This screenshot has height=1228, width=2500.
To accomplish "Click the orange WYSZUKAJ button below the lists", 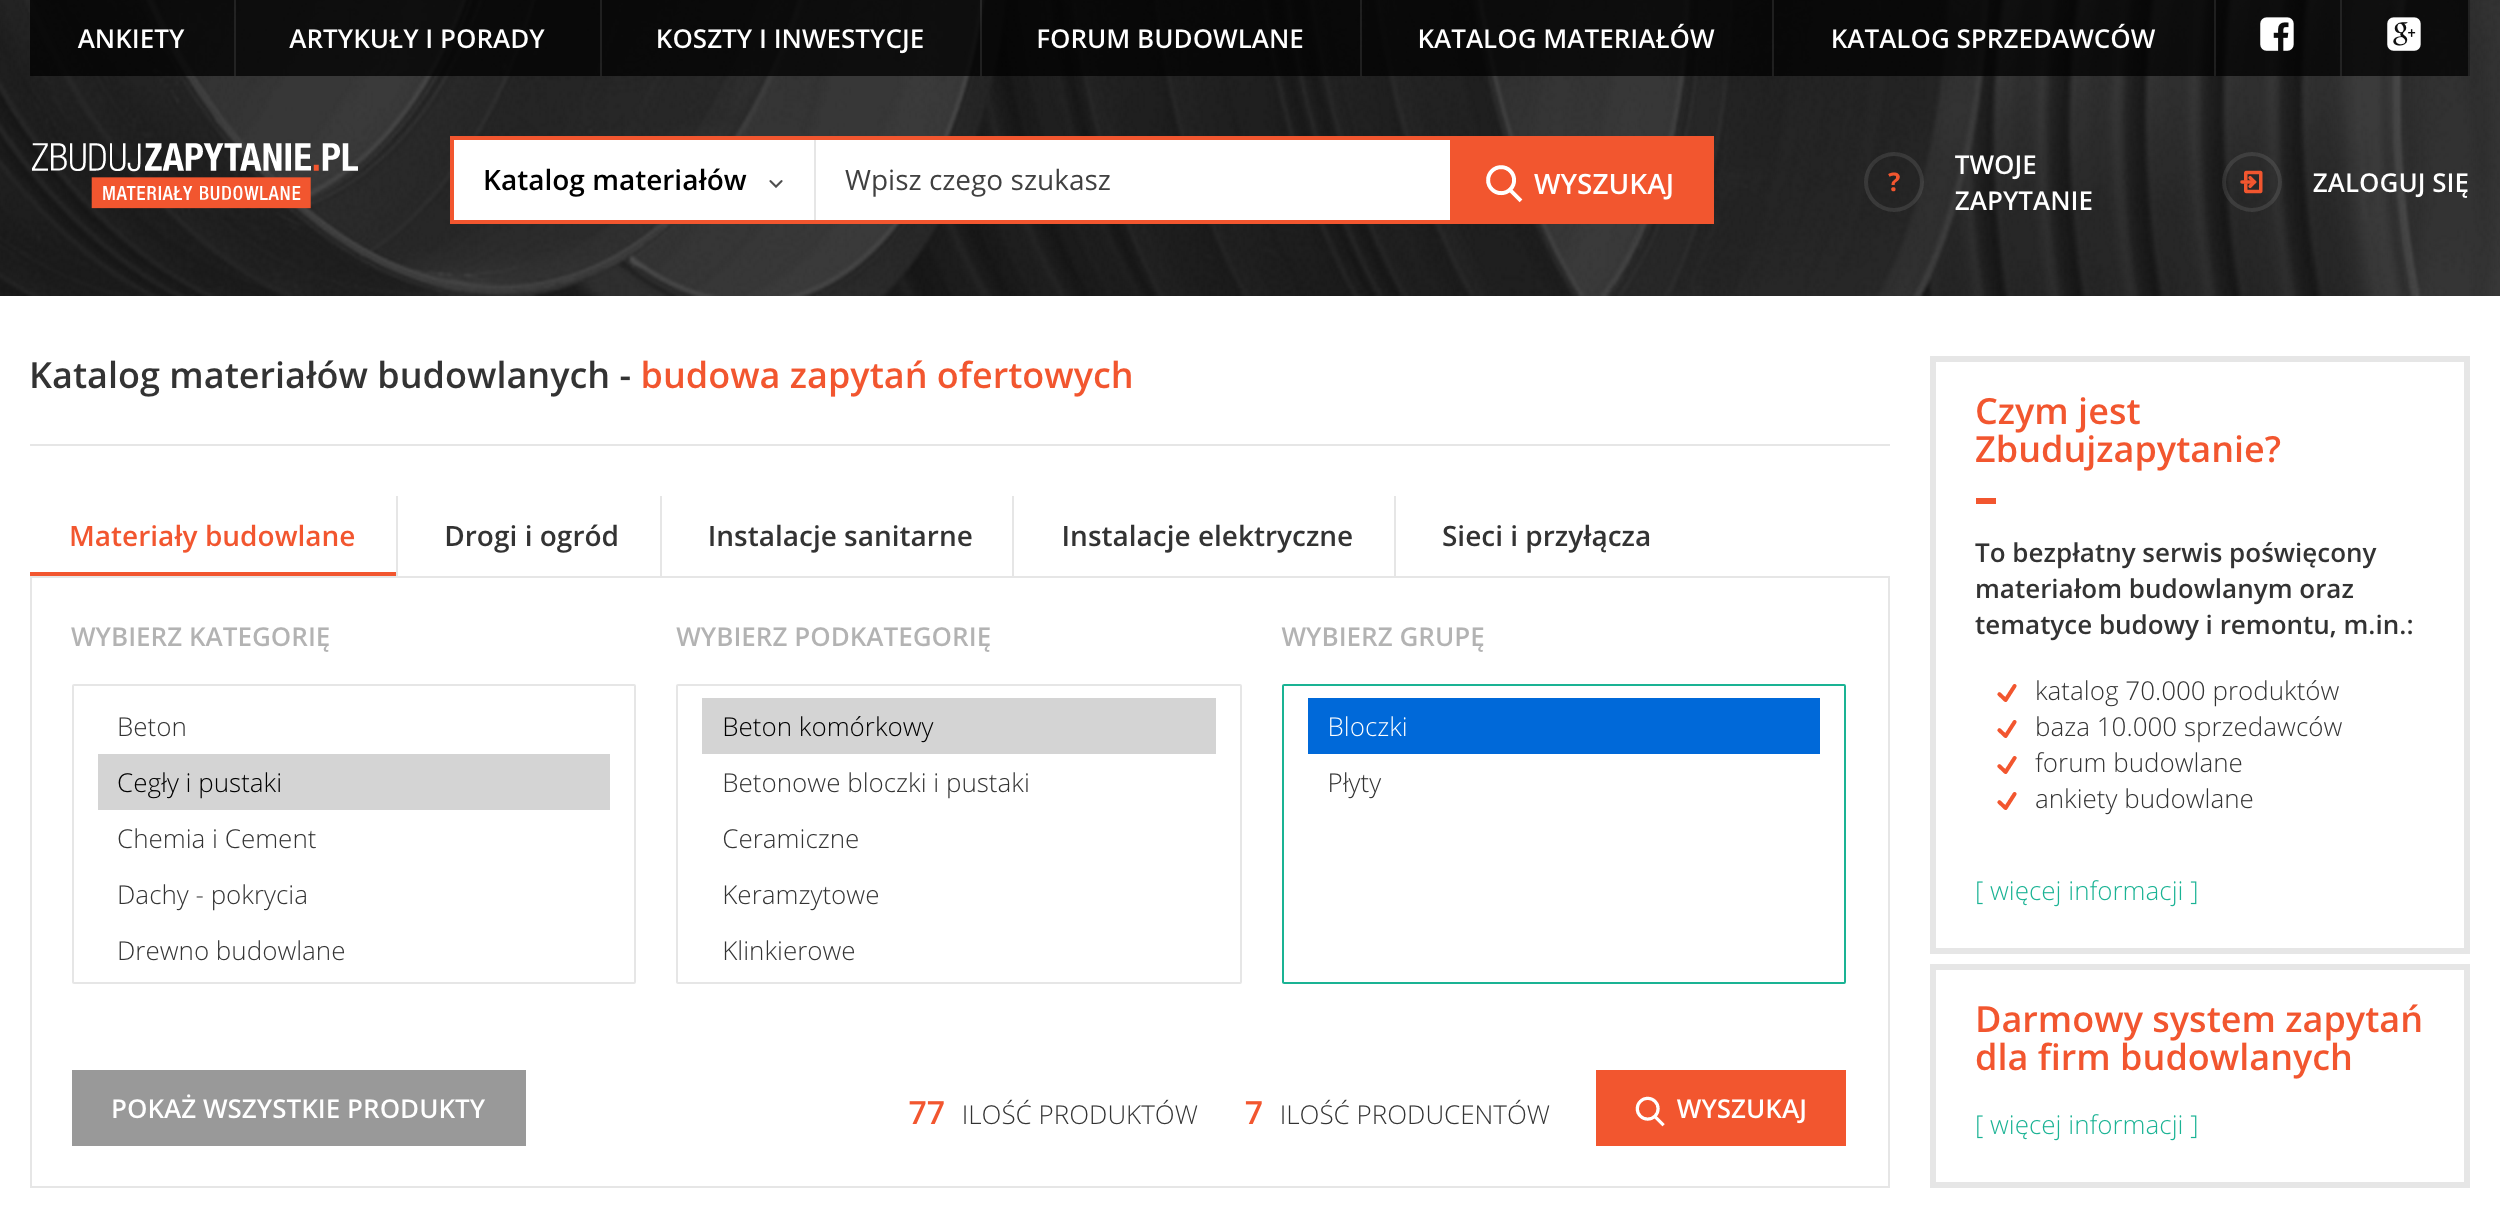I will pyautogui.click(x=1721, y=1108).
